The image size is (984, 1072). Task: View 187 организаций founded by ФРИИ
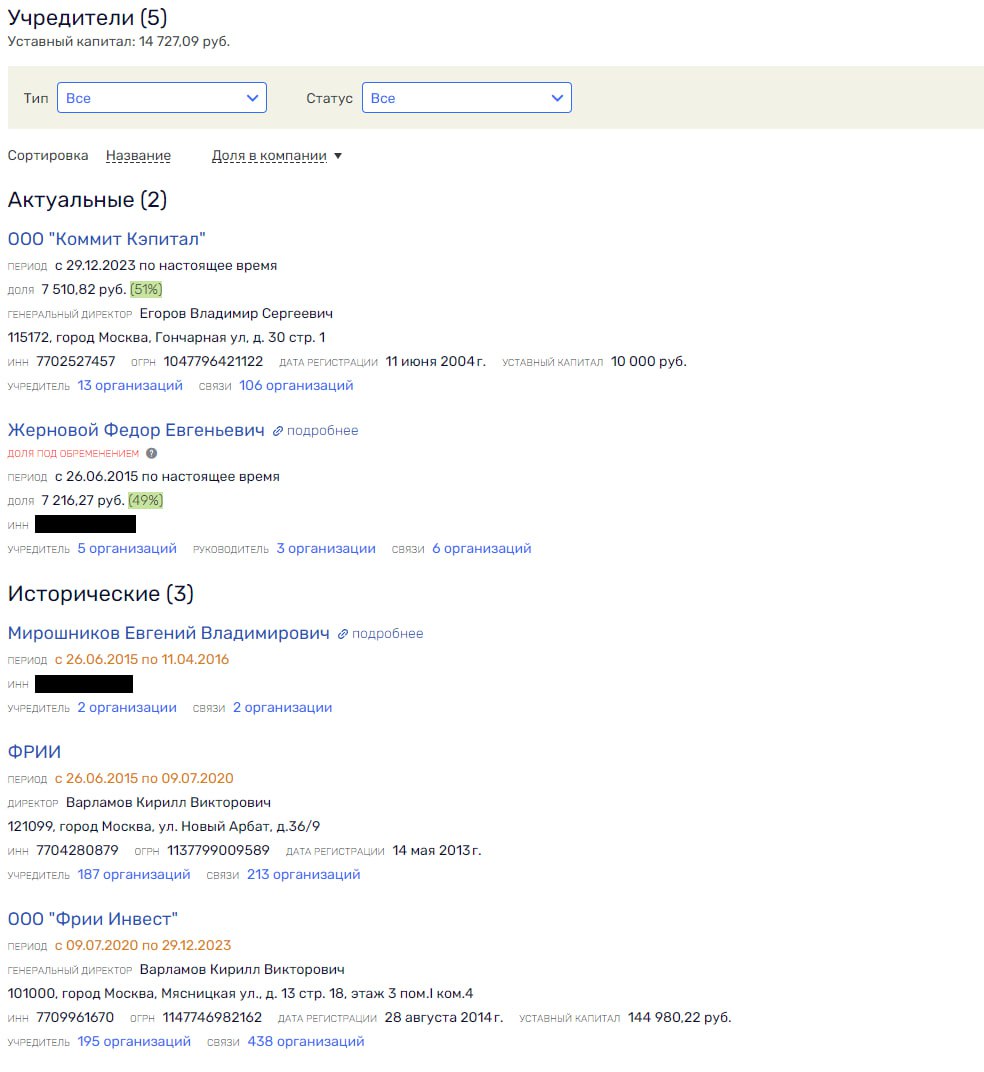133,874
